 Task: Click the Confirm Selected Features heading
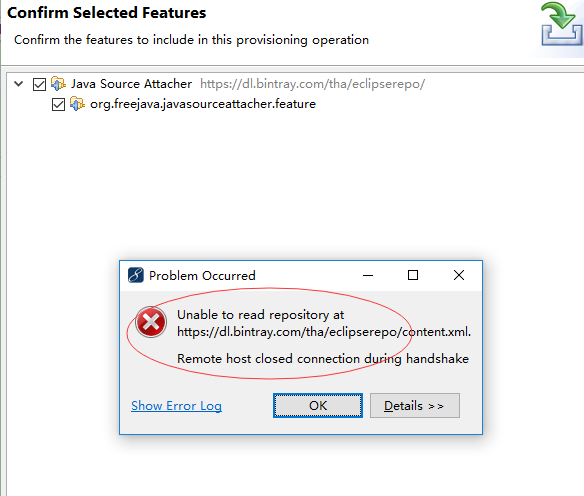(107, 13)
